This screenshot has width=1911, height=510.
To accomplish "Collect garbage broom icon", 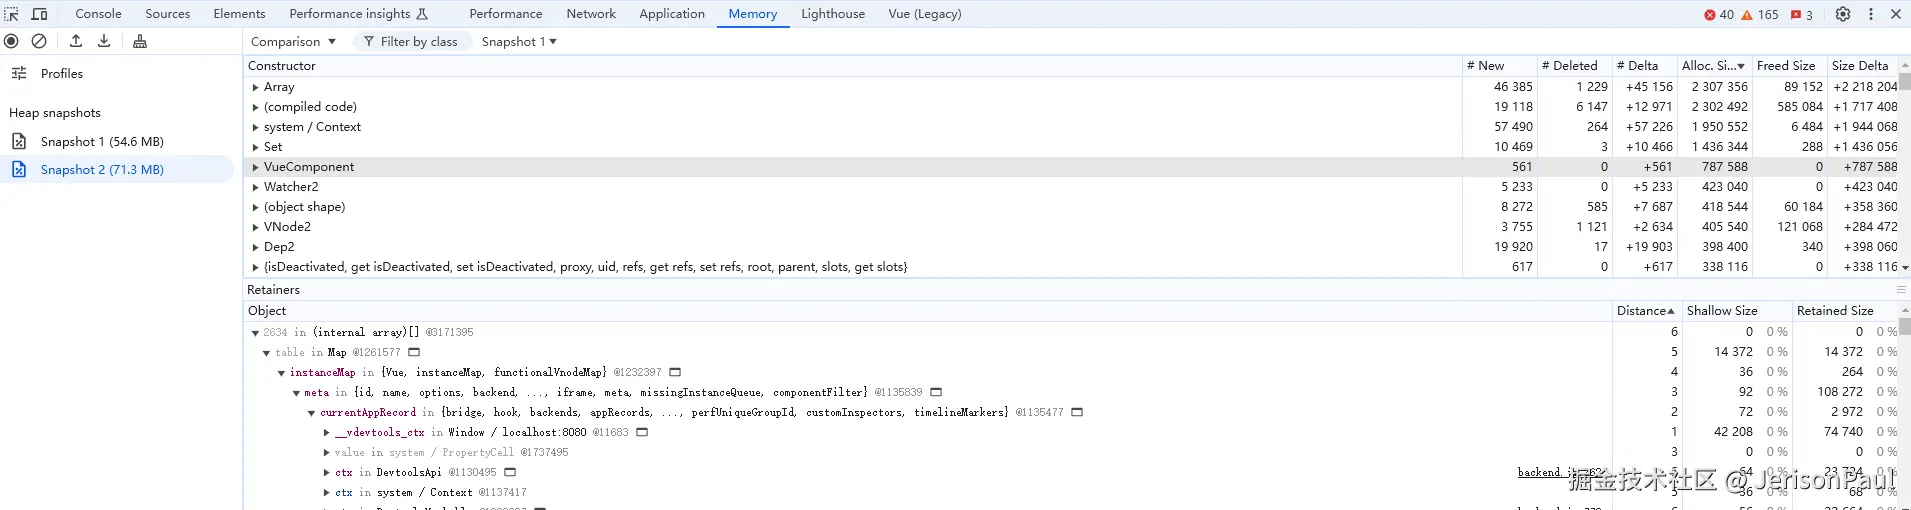I will tap(140, 41).
